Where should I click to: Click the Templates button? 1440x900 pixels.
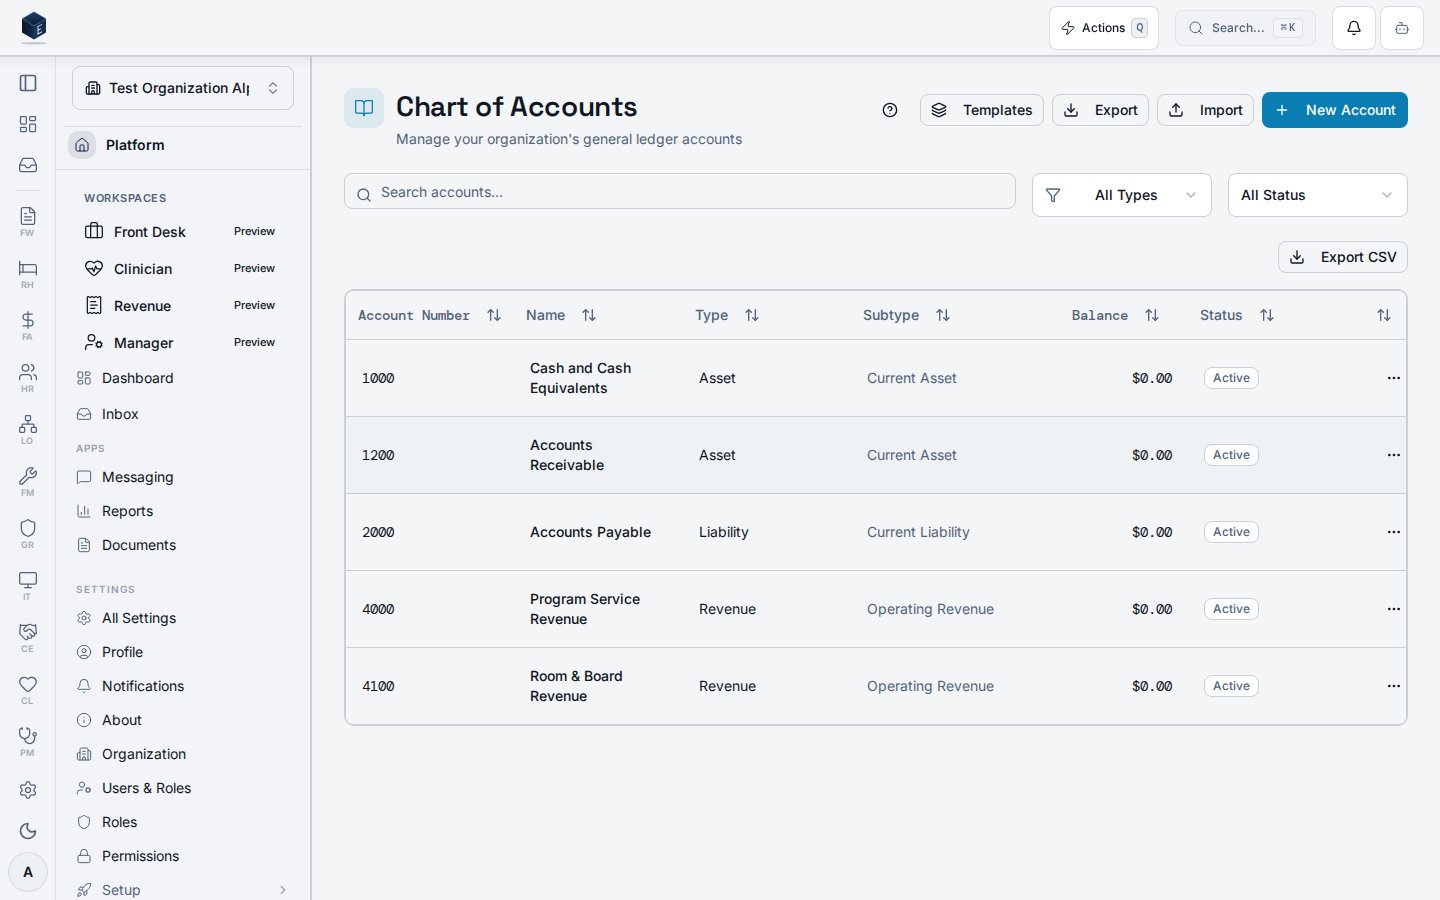coord(982,110)
